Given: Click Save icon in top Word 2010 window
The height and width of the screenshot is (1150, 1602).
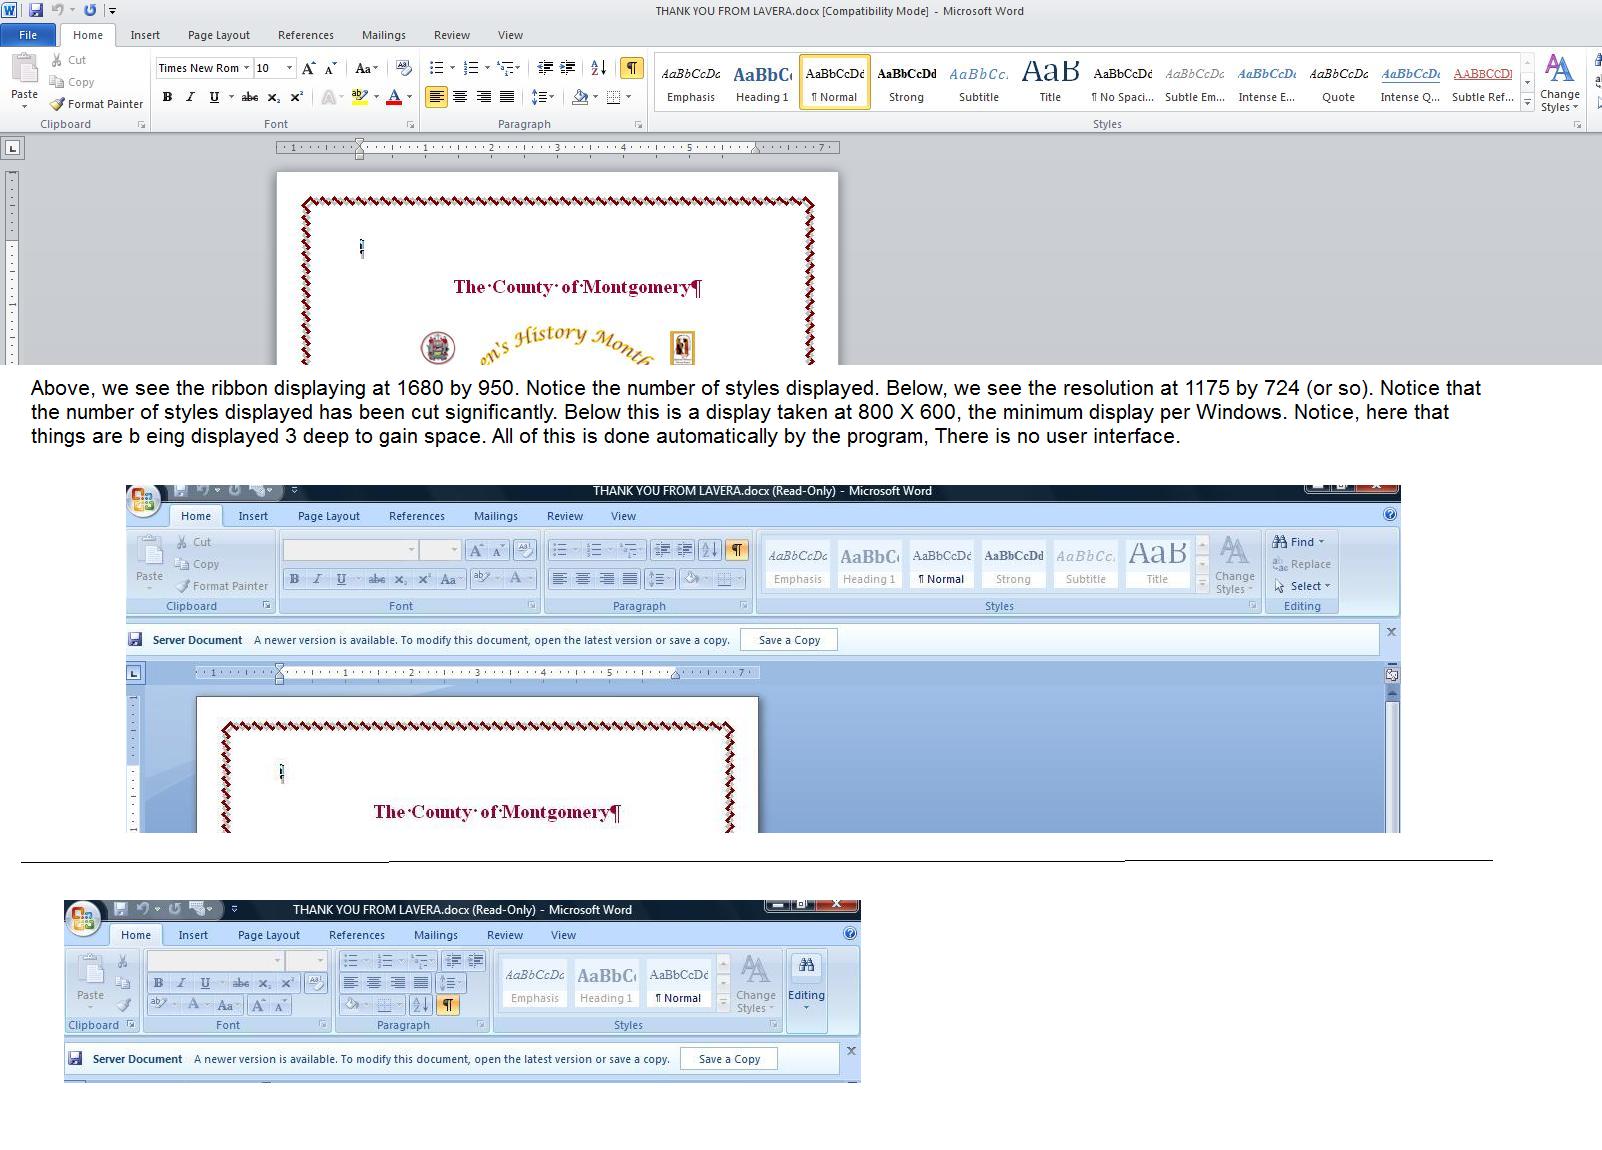Looking at the screenshot, I should [36, 10].
